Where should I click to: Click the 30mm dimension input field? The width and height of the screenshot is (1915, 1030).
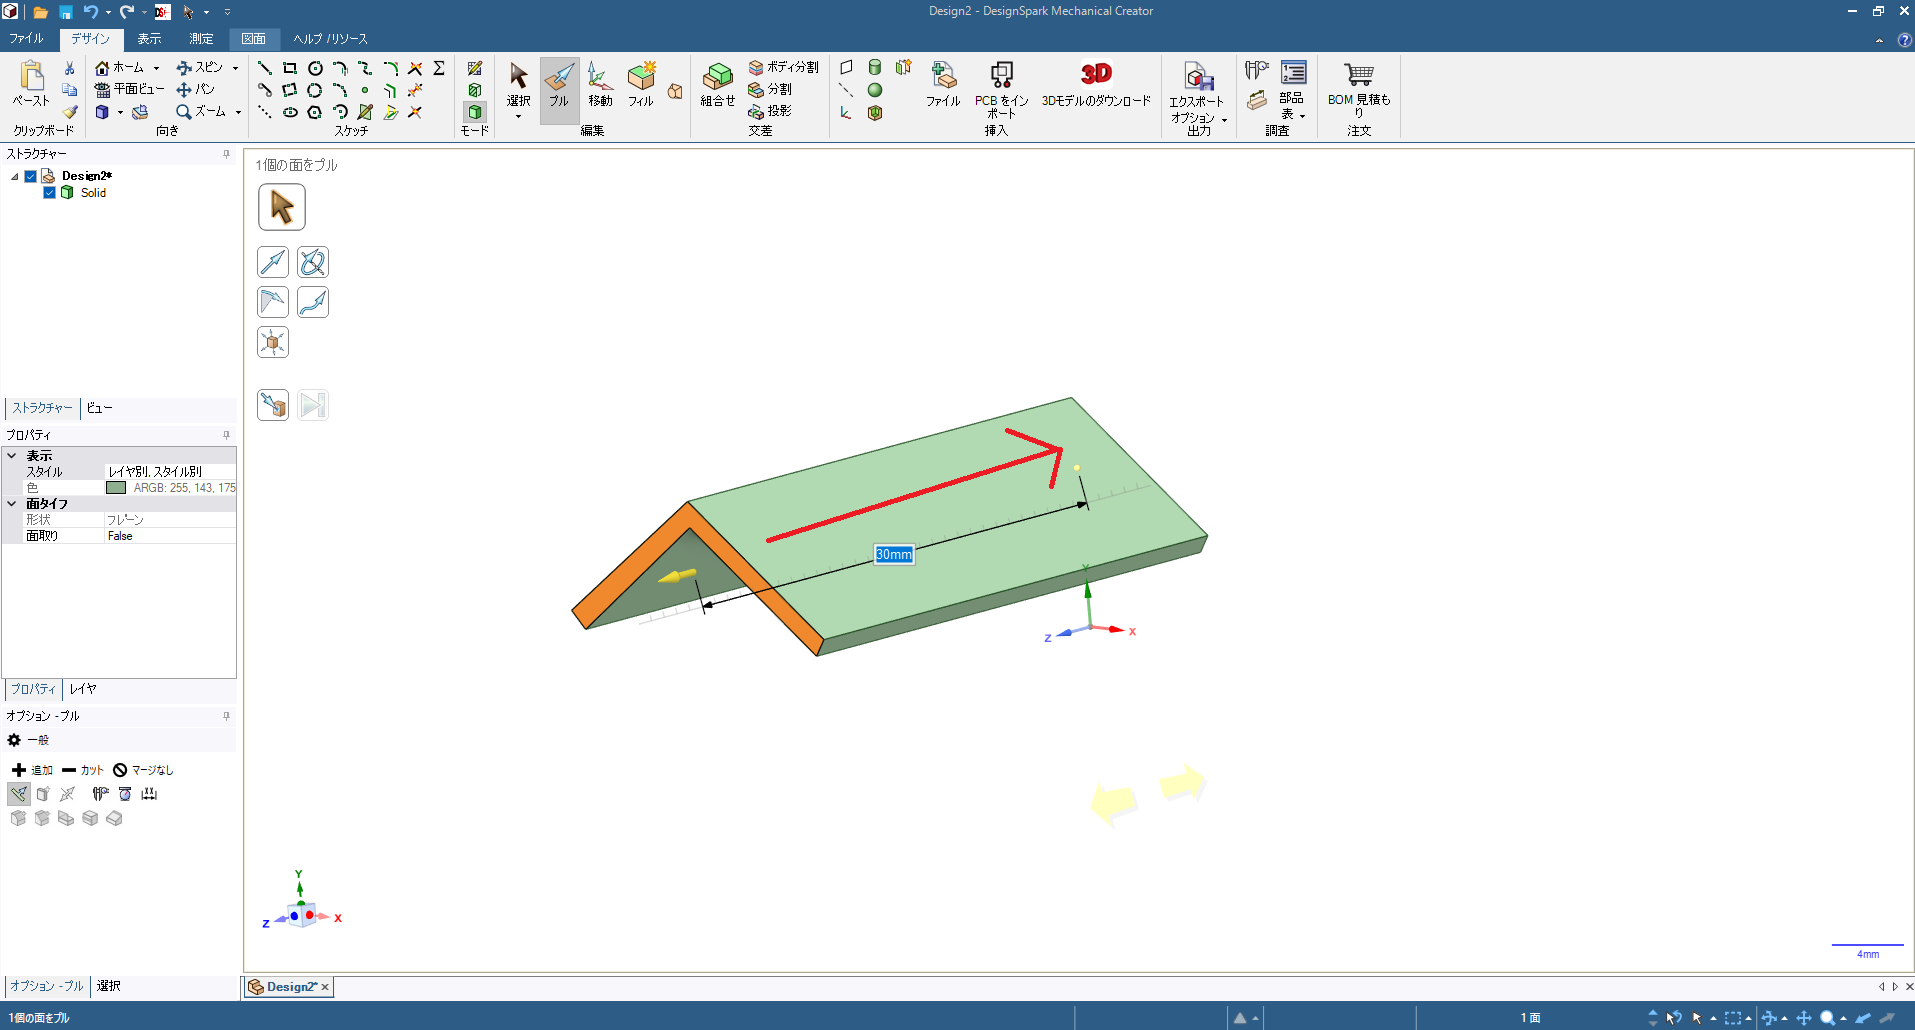click(893, 555)
